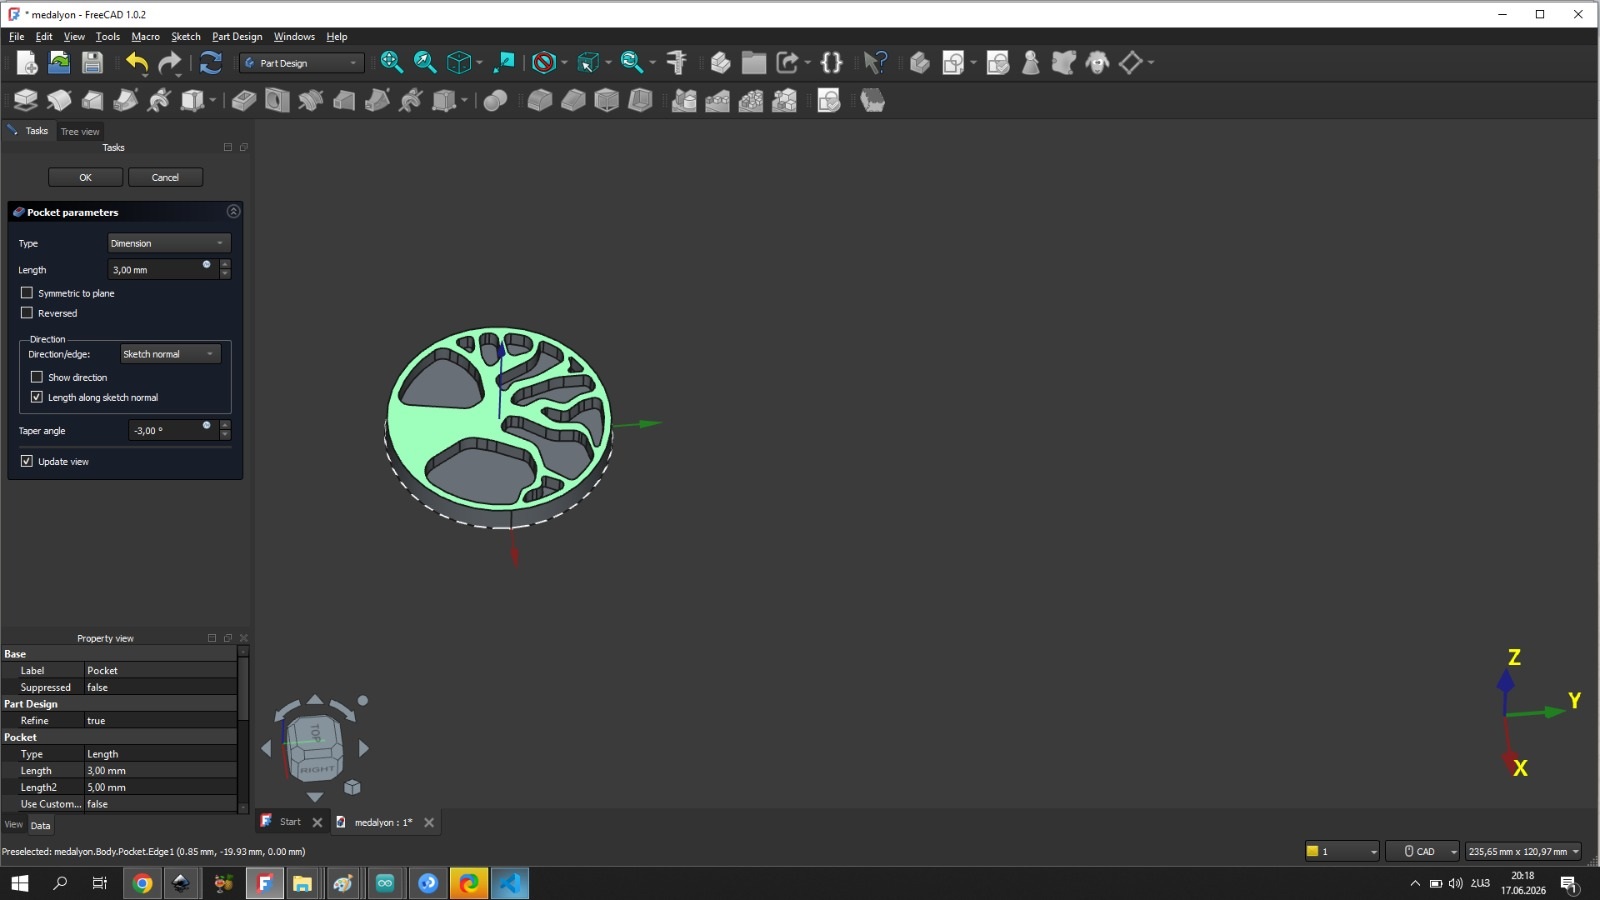Click the Boolean operation icon
The image size is (1600, 900).
pyautogui.click(x=495, y=100)
